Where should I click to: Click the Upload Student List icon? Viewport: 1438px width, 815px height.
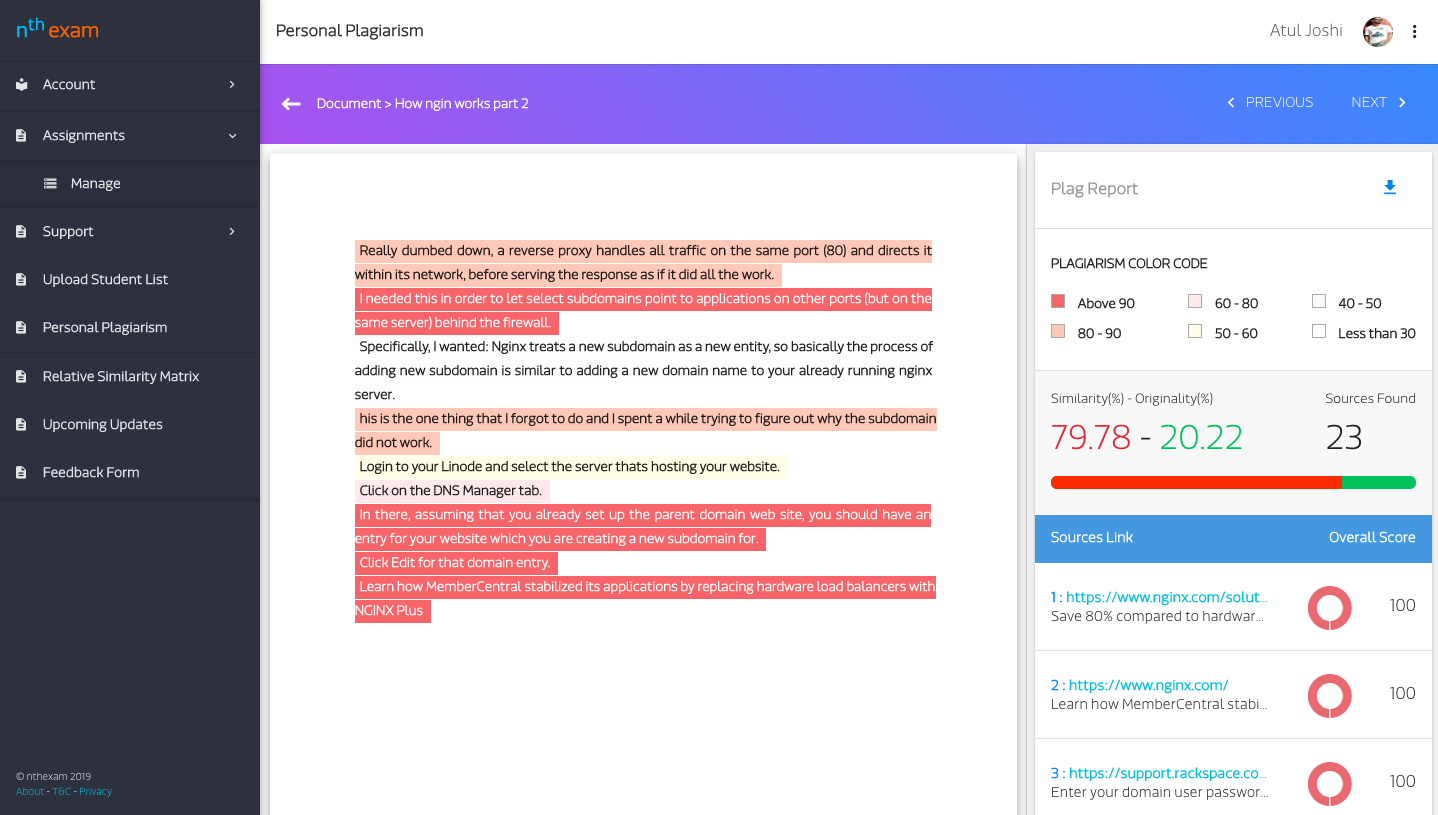pyautogui.click(x=21, y=280)
